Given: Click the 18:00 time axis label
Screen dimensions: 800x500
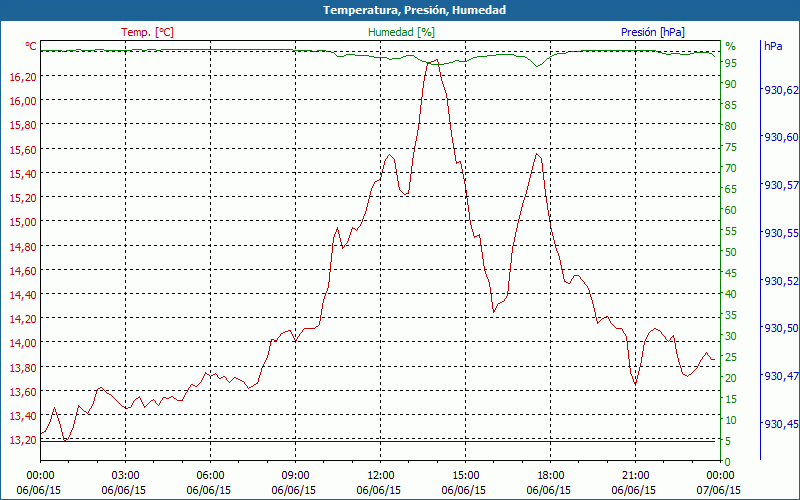Looking at the screenshot, I should click(x=551, y=476).
